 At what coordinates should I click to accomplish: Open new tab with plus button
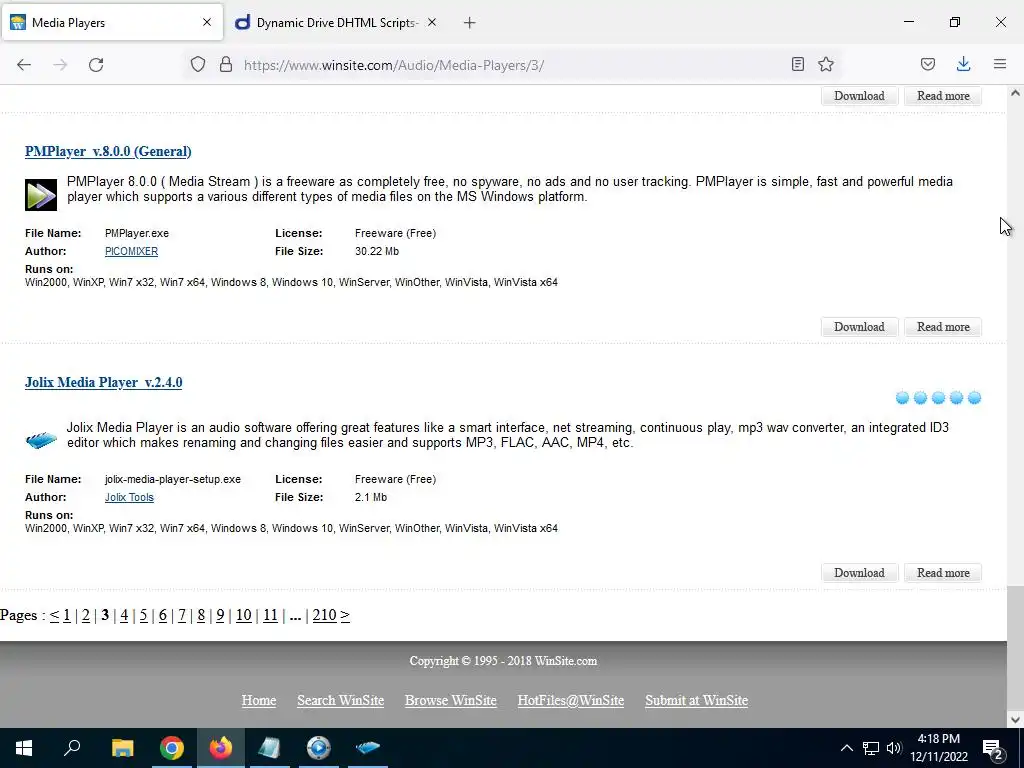pyautogui.click(x=470, y=23)
